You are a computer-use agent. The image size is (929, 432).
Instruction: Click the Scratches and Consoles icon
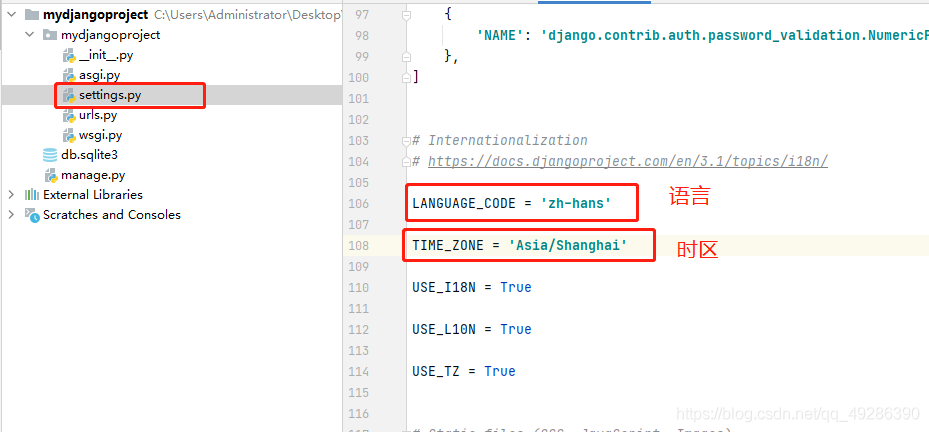coord(32,215)
